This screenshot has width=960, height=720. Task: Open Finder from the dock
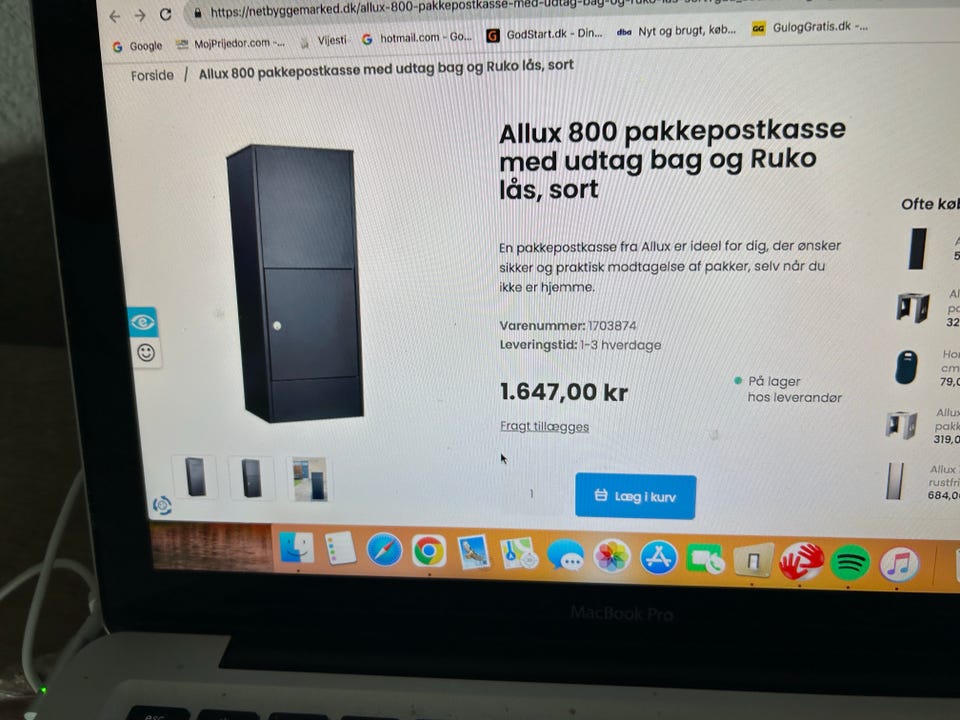click(x=296, y=547)
